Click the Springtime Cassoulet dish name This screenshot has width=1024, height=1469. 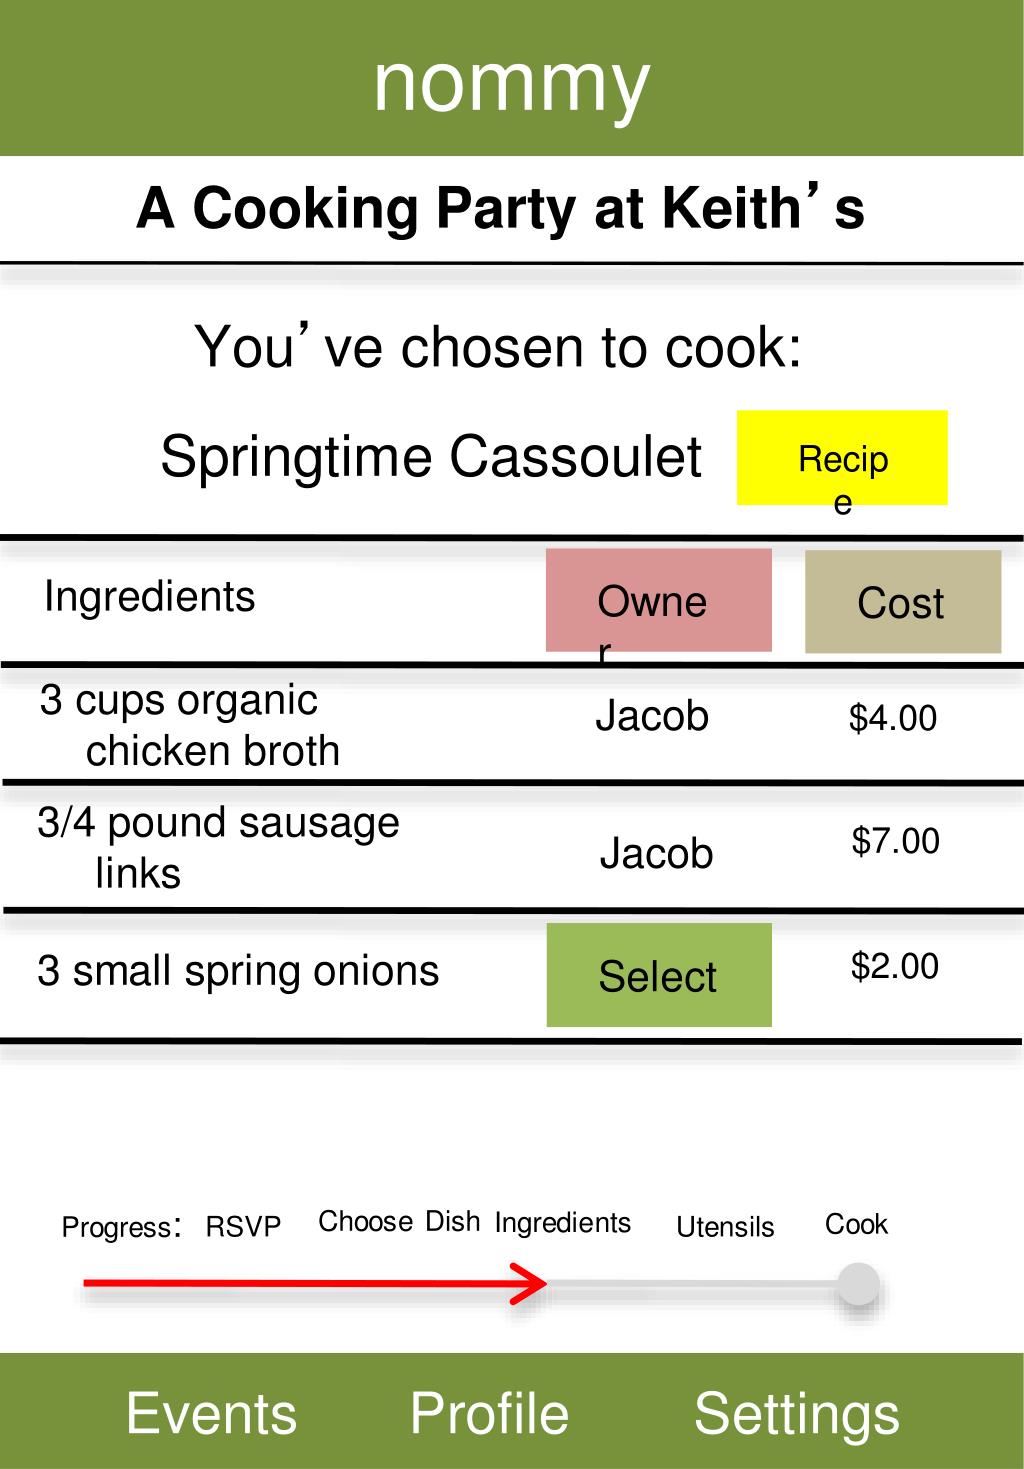pyautogui.click(x=431, y=457)
